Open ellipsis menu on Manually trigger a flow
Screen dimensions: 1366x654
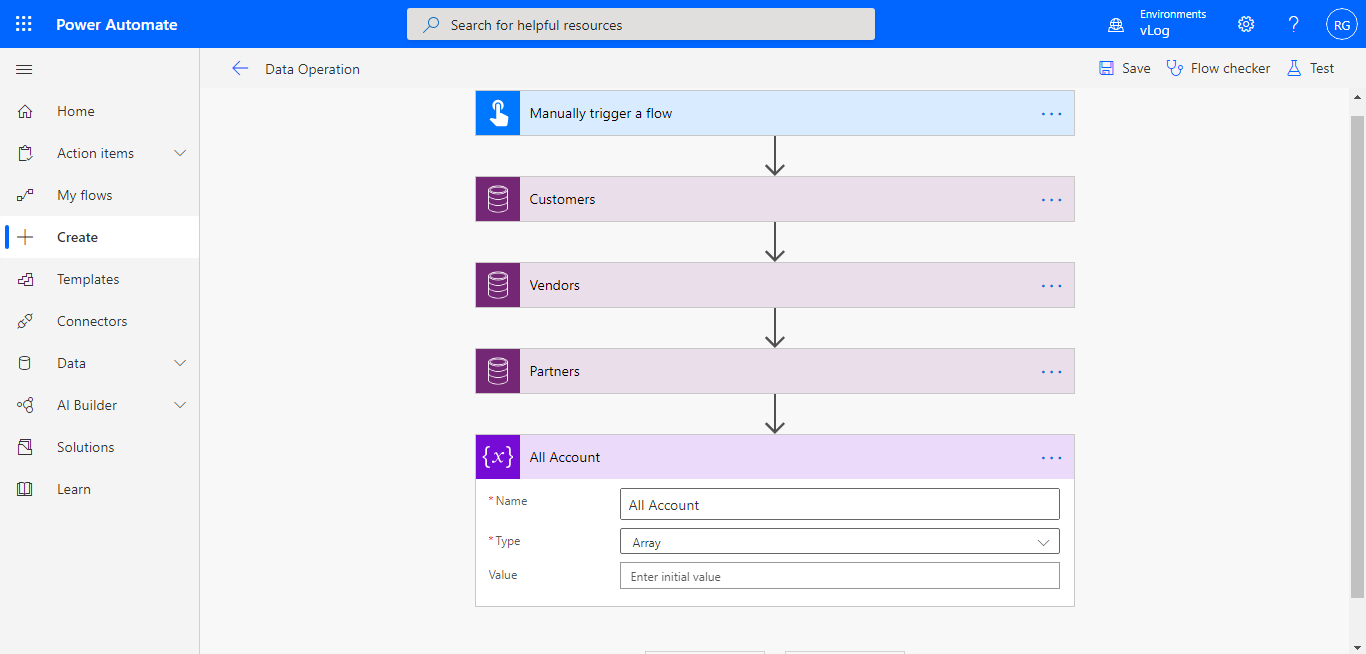[x=1051, y=114]
